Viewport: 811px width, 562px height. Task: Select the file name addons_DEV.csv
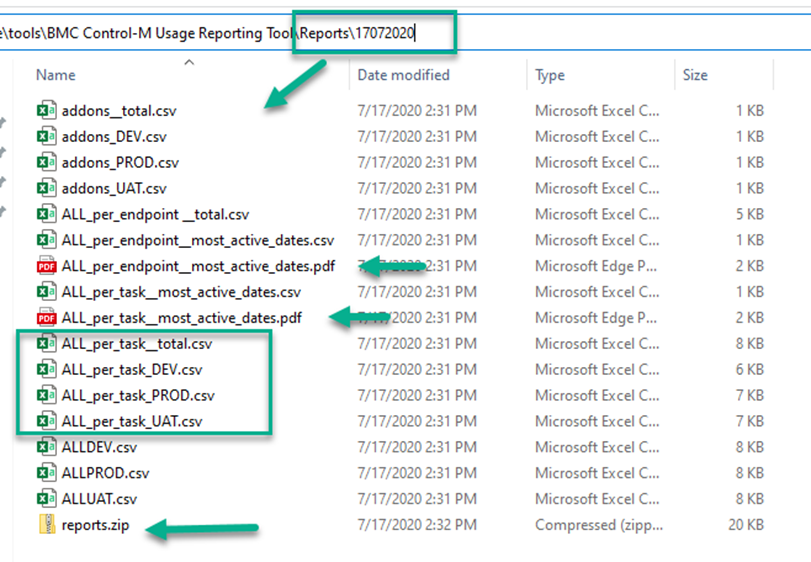(x=114, y=136)
